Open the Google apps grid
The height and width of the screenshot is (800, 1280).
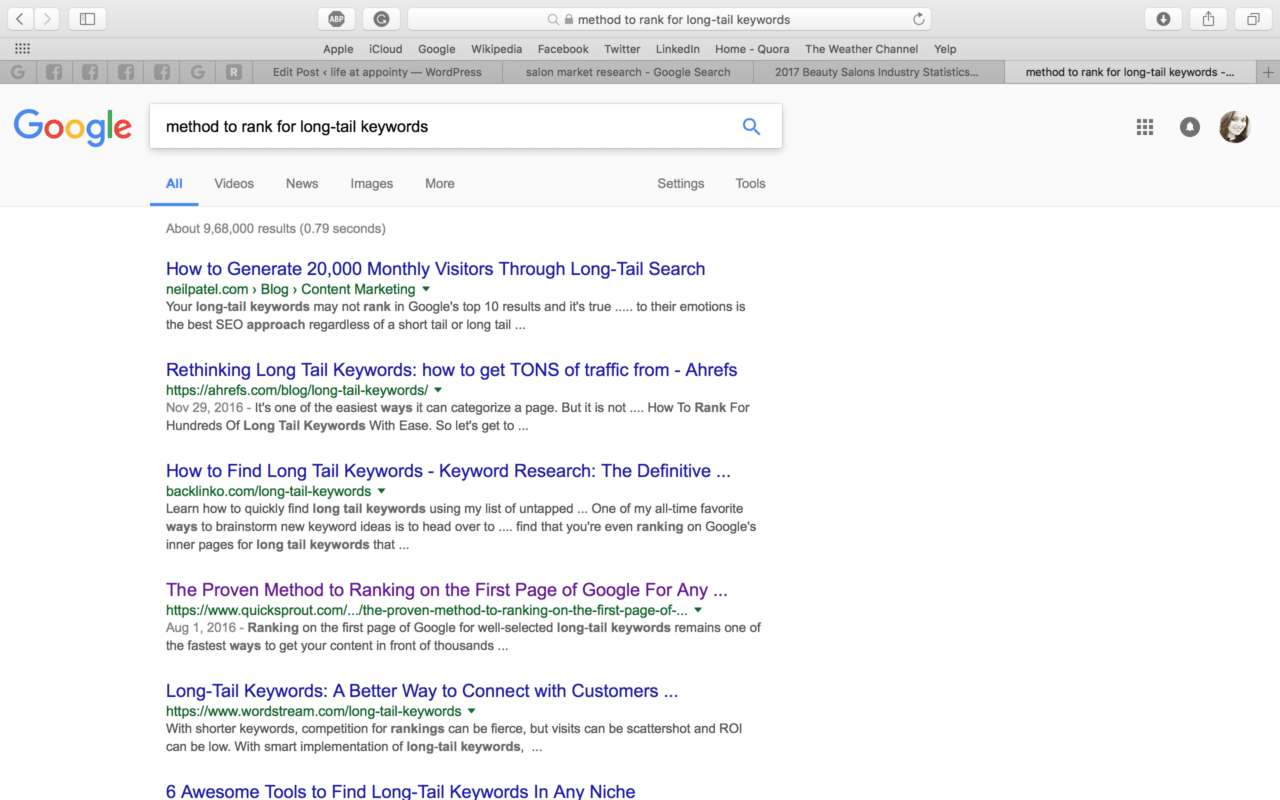tap(1145, 127)
